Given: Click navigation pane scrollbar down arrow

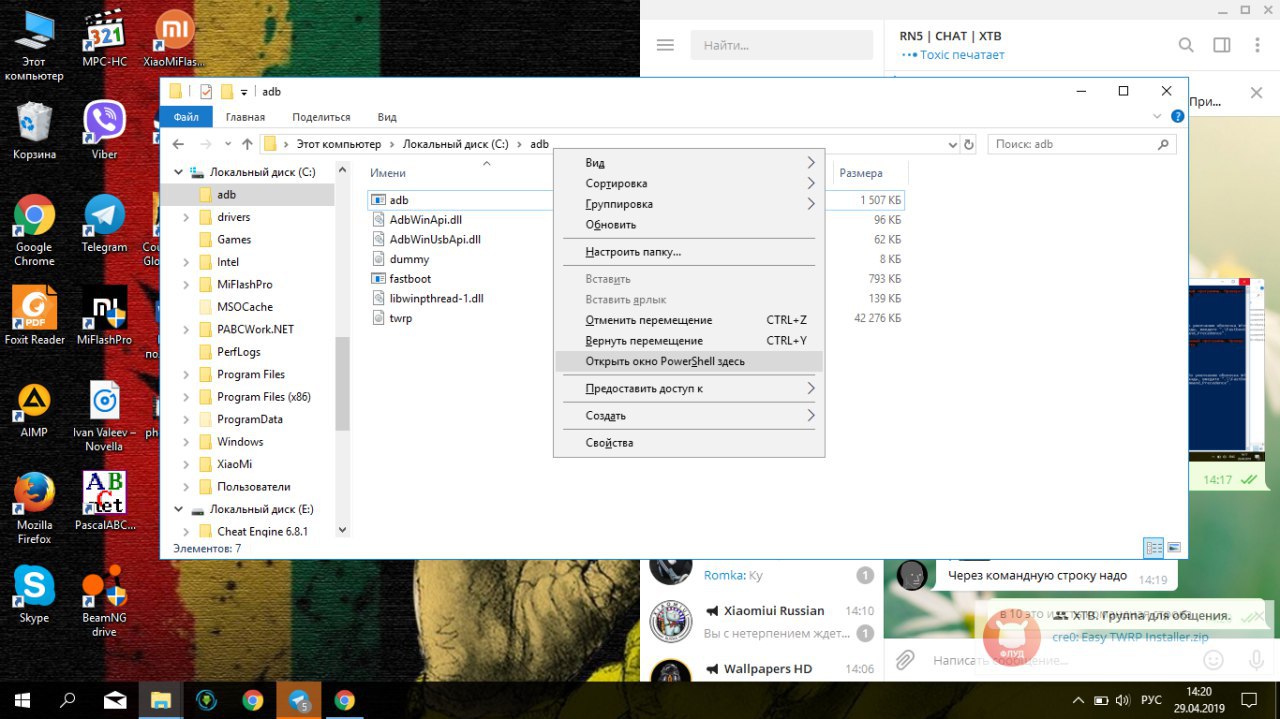Looking at the screenshot, I should [342, 530].
